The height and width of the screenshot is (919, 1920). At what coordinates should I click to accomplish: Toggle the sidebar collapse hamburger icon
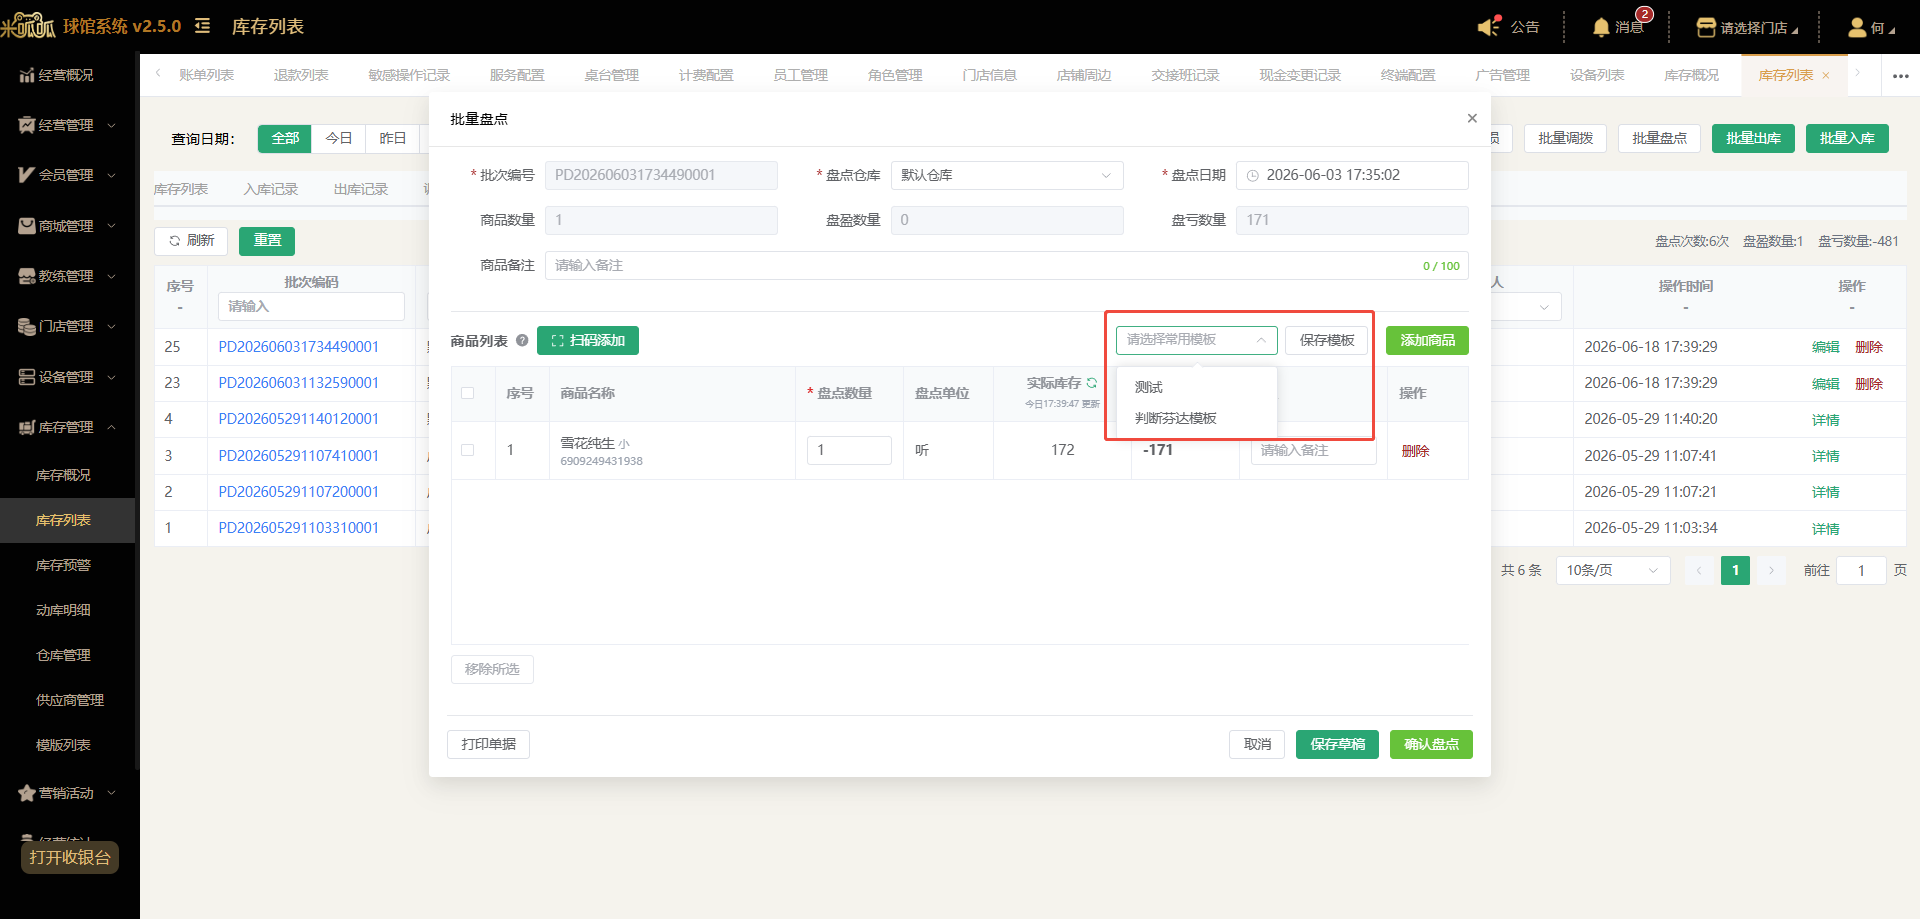tap(202, 26)
